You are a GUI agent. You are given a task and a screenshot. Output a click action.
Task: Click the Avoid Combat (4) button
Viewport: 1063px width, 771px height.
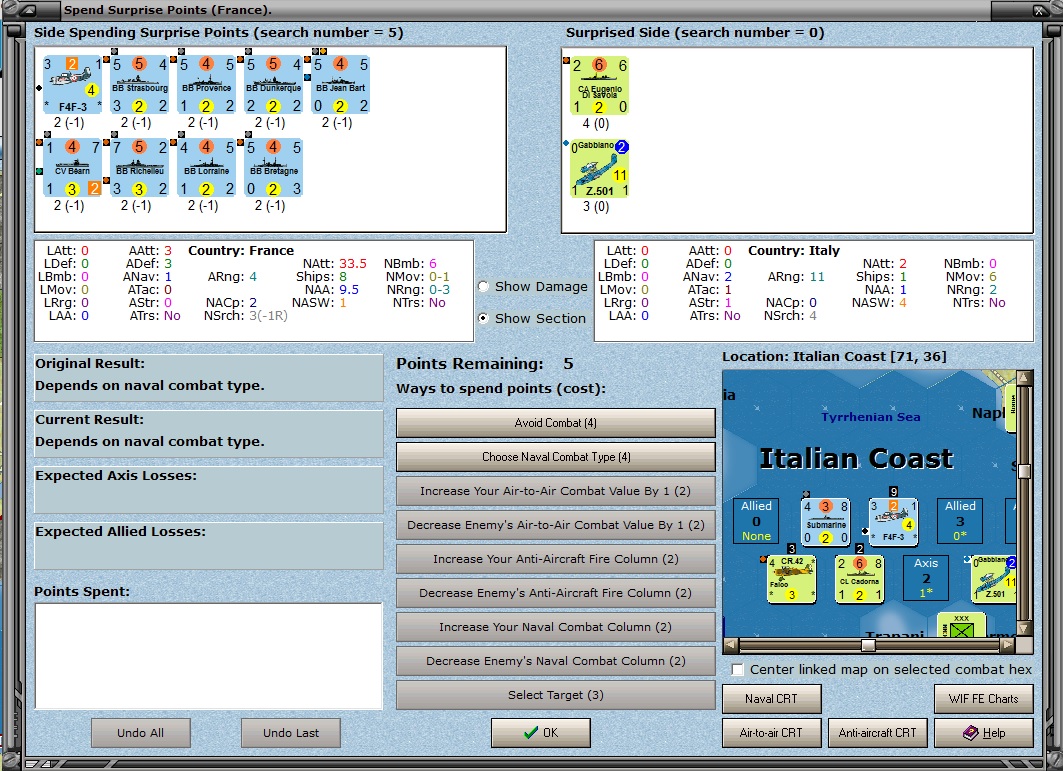click(555, 423)
